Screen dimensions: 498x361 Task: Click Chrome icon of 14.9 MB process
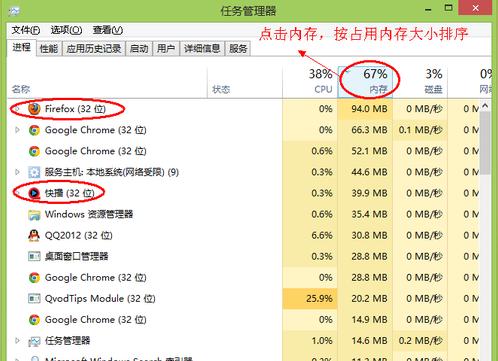[34, 320]
